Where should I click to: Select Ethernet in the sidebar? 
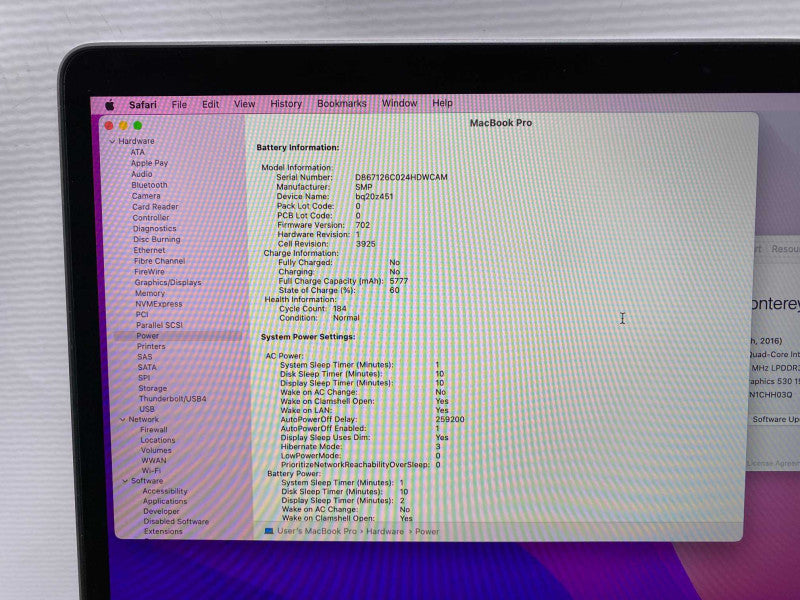pyautogui.click(x=149, y=250)
